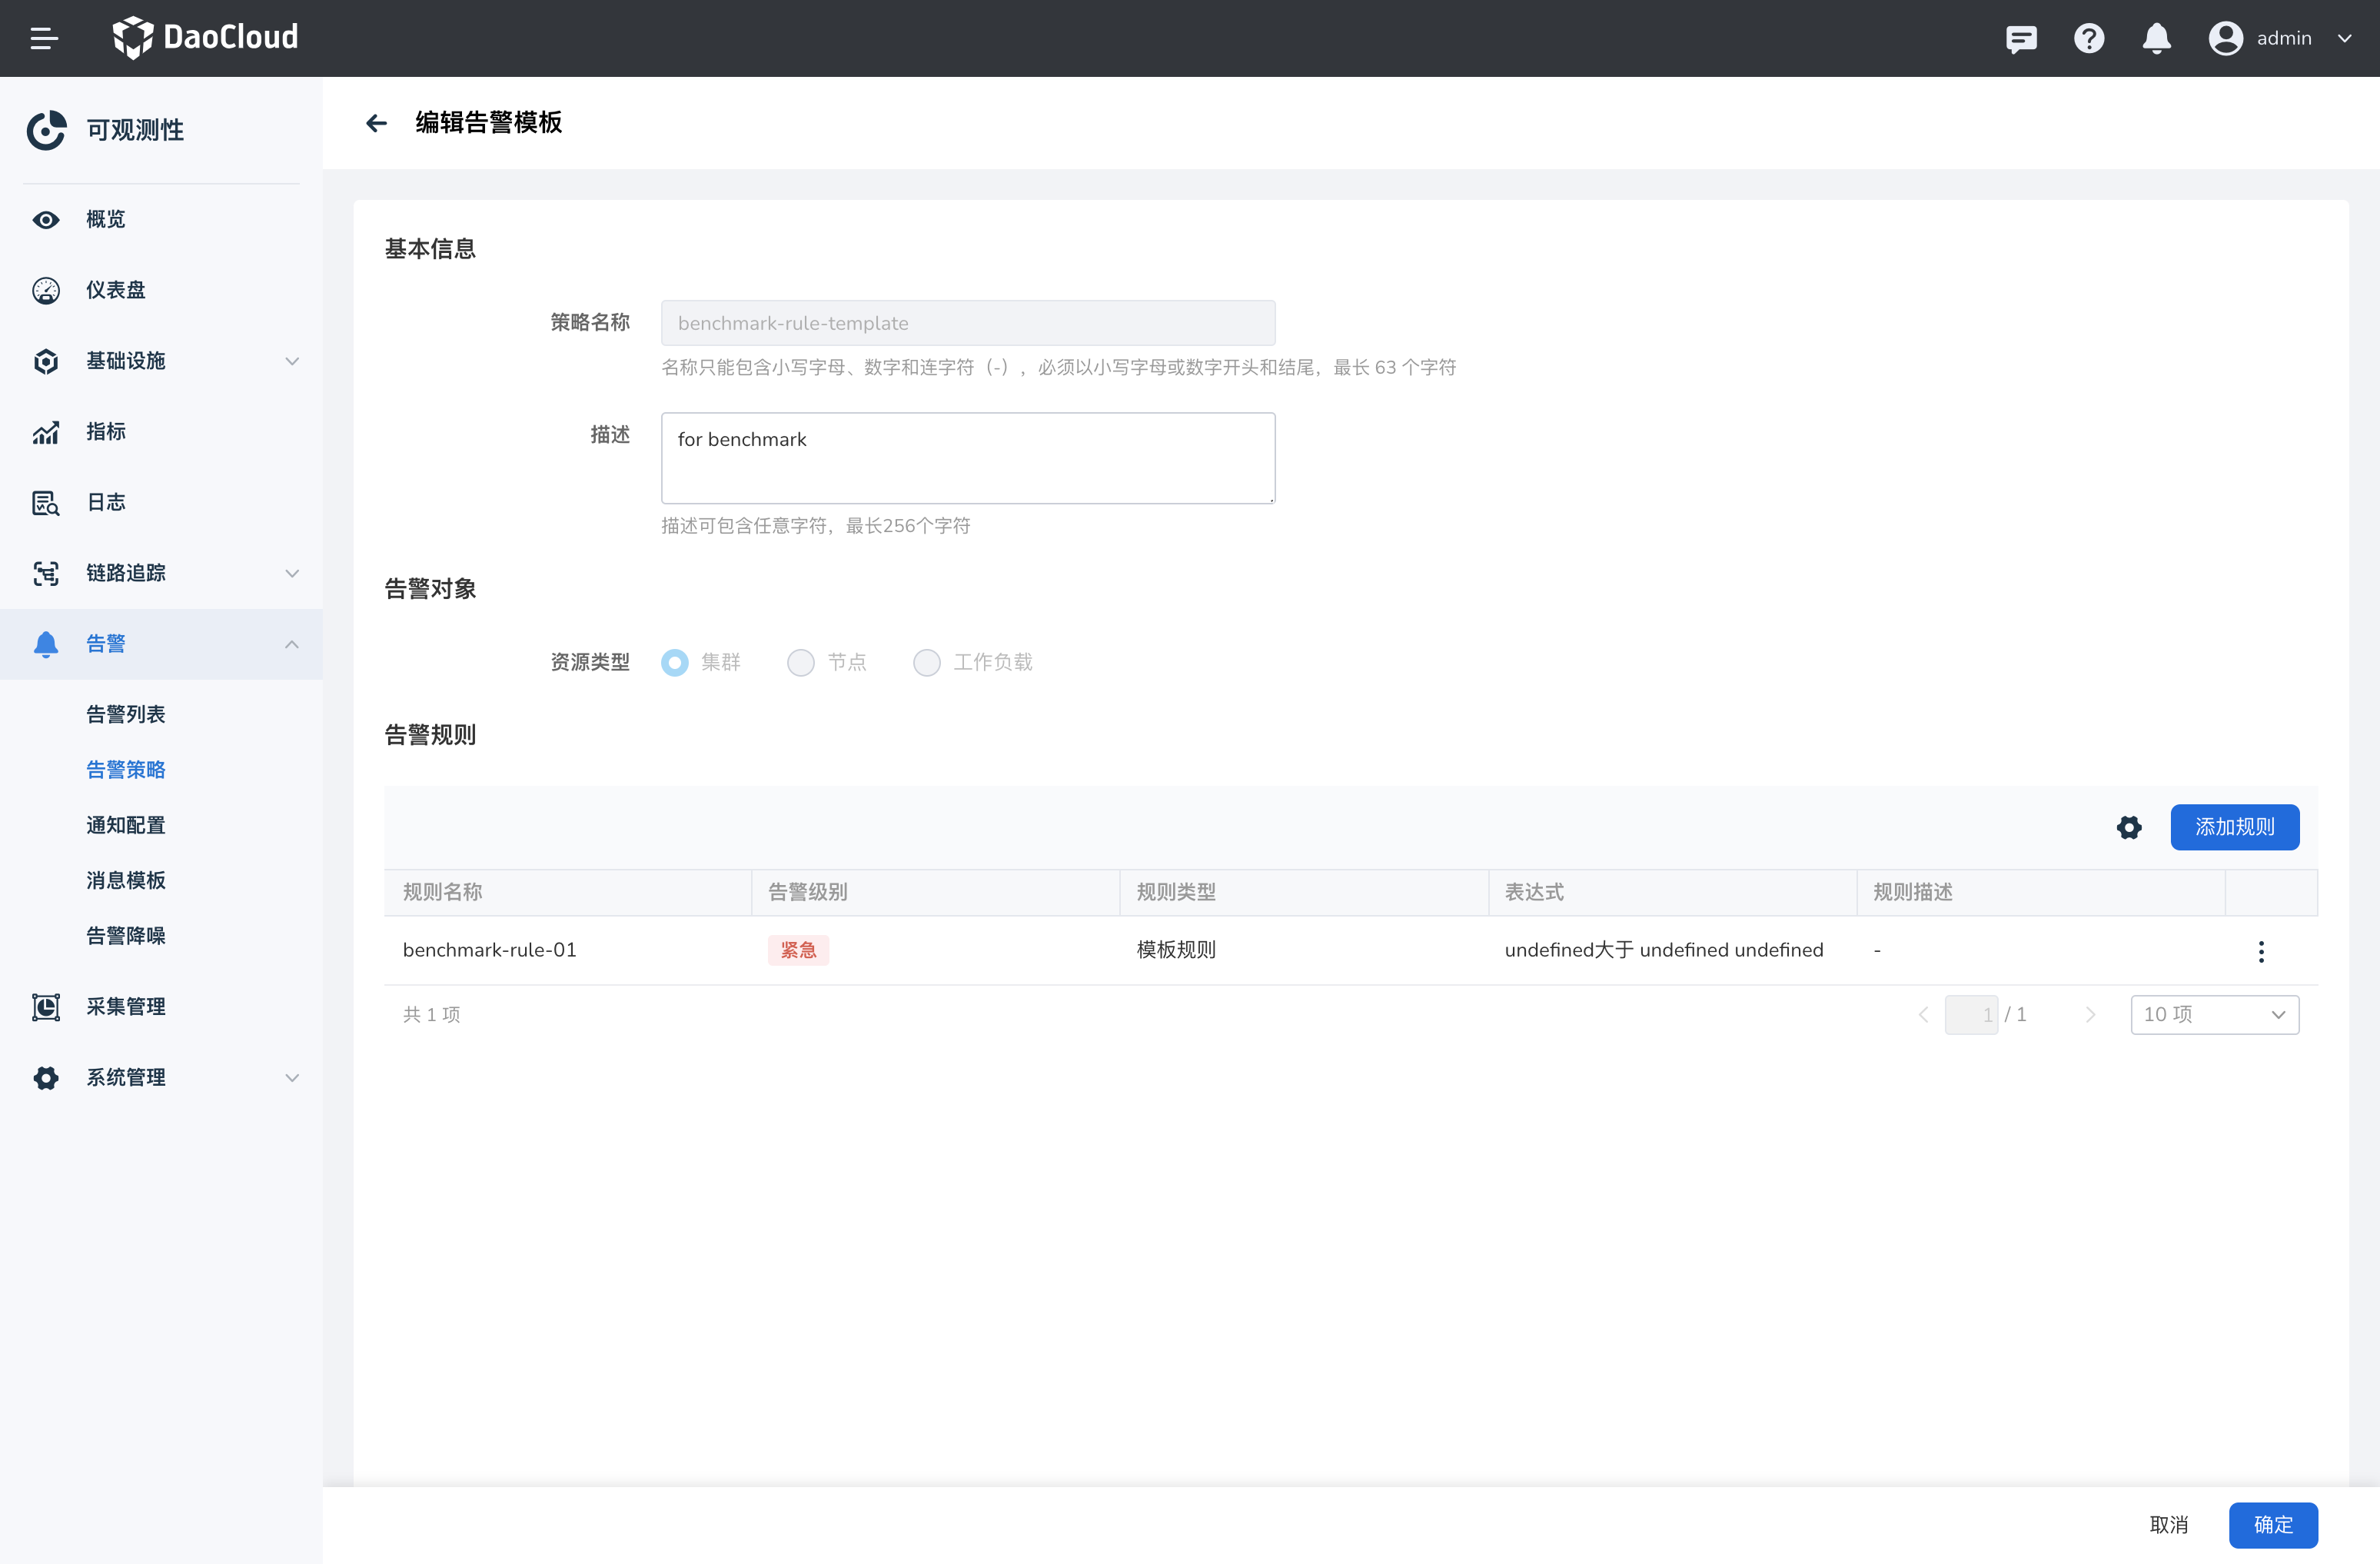
Task: Select the 工作负载 resource type radio
Action: coord(927,662)
